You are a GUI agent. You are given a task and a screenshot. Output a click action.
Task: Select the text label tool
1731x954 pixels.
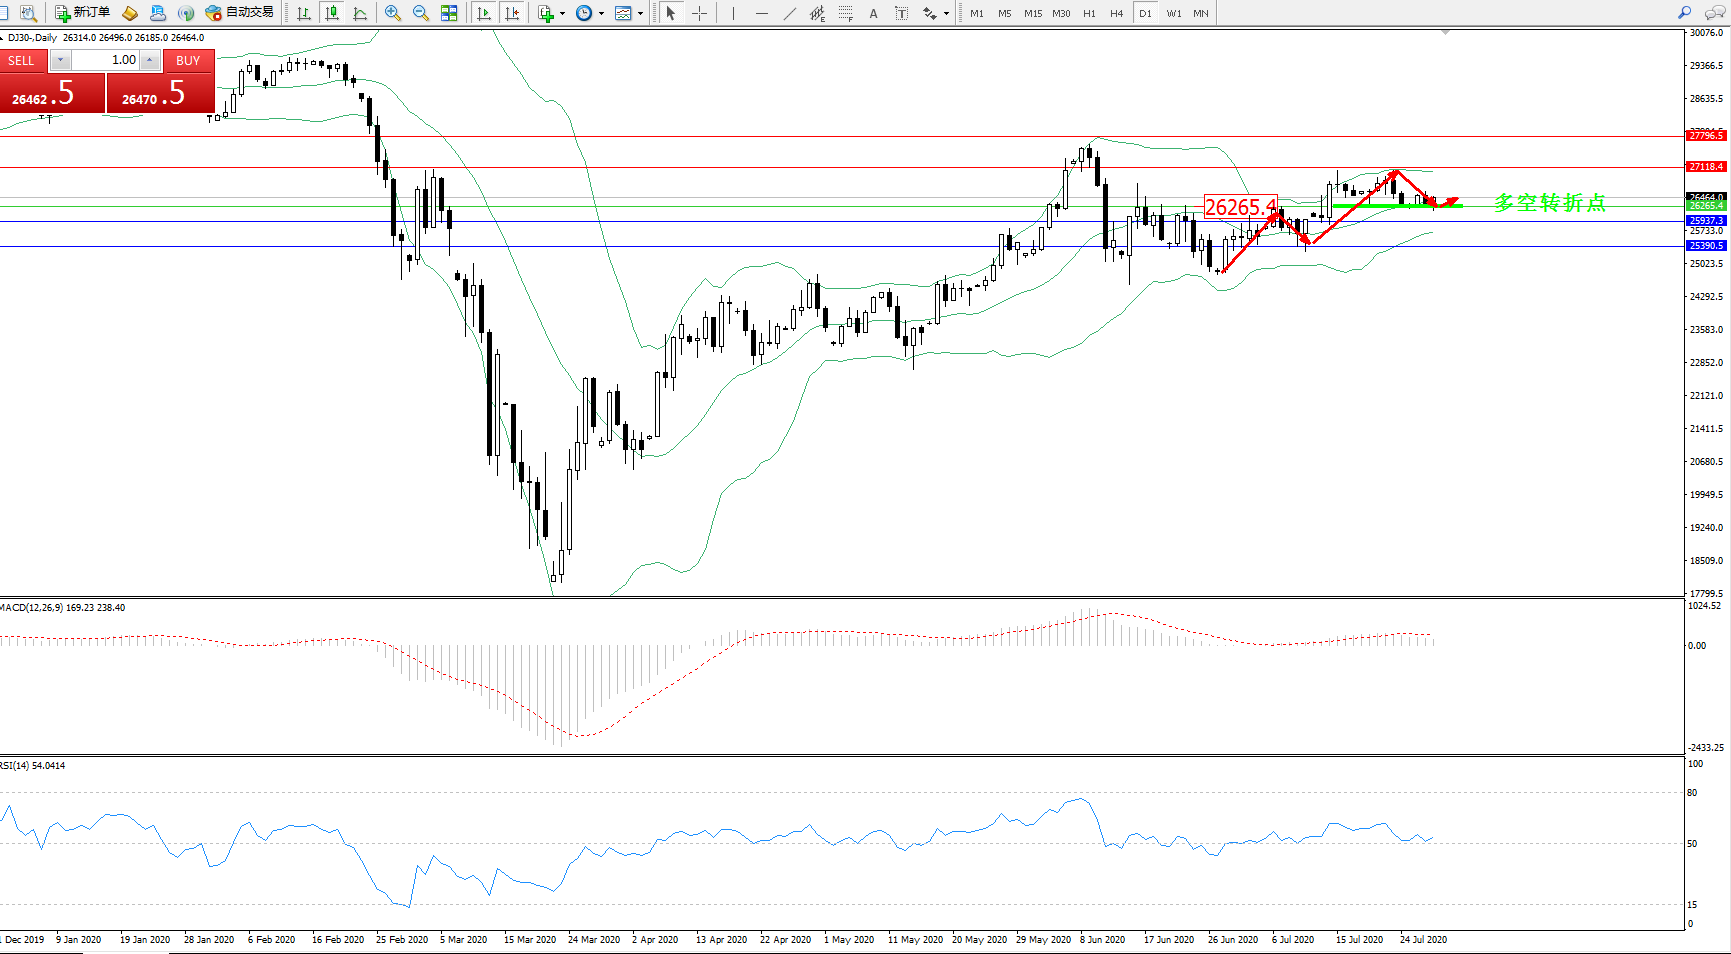(x=901, y=13)
